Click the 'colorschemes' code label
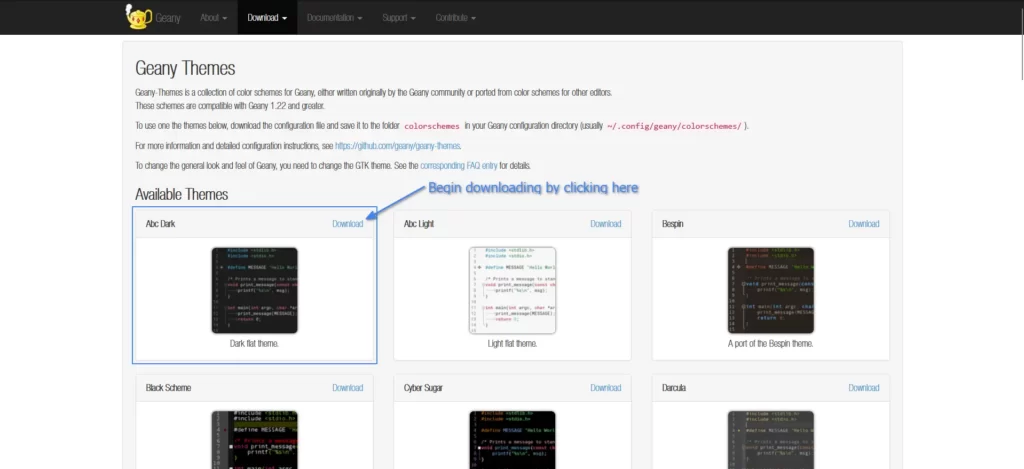This screenshot has width=1024, height=469. tap(432, 126)
